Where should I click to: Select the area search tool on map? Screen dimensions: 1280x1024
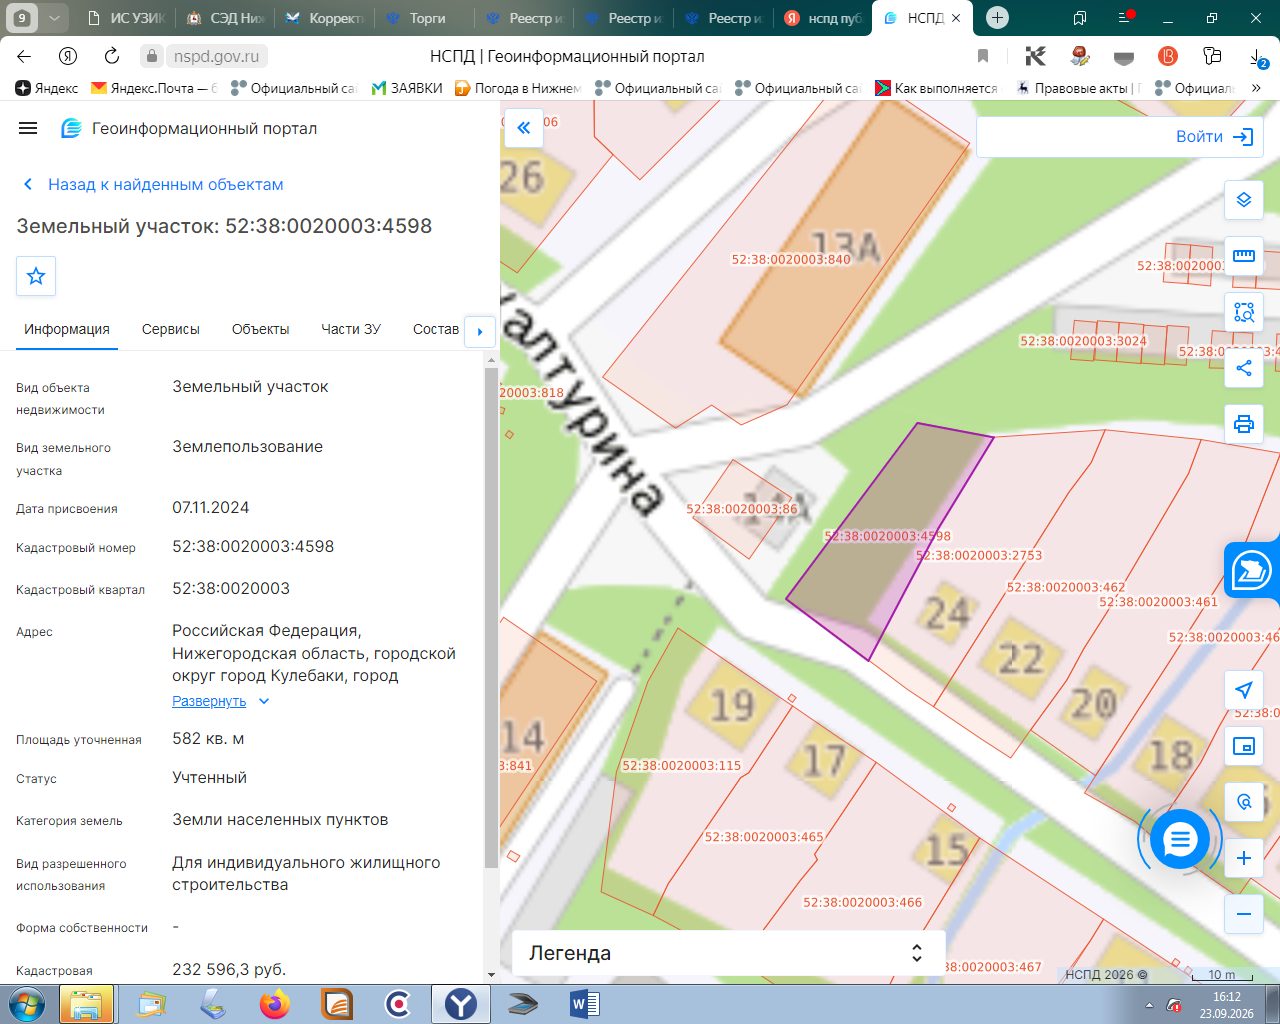pyautogui.click(x=1244, y=312)
